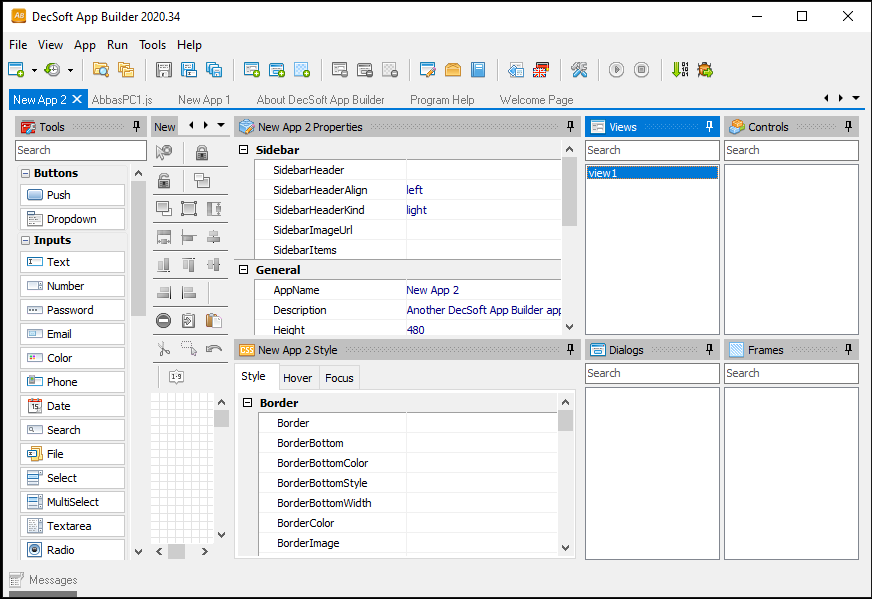
Task: Toggle pin on New App 2 Style panel
Action: coord(570,349)
